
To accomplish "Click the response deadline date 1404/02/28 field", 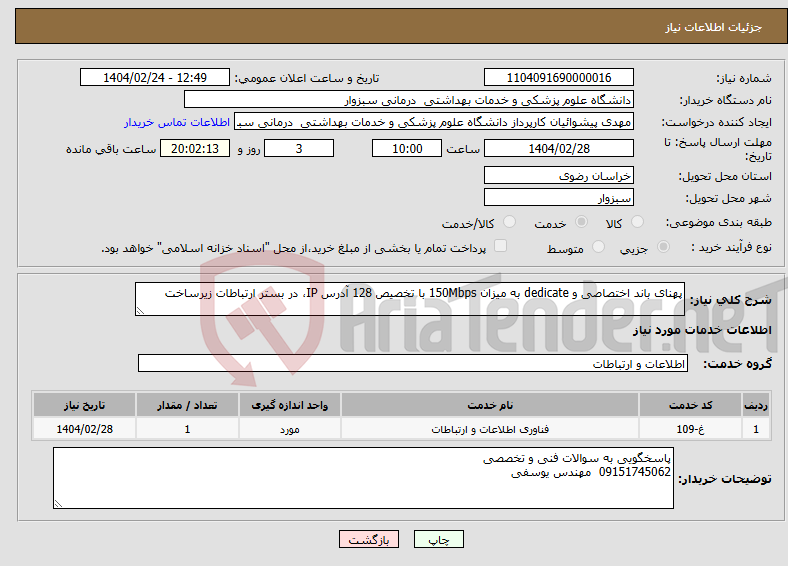I will [x=559, y=148].
